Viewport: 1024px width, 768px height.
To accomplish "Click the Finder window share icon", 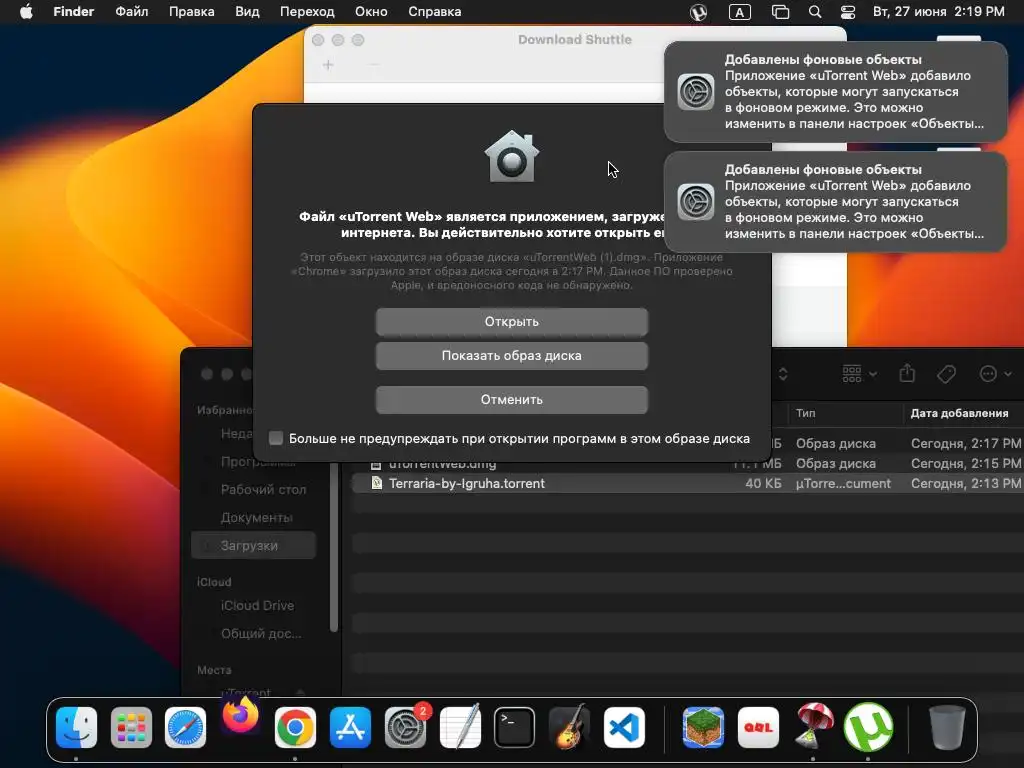I will 907,374.
